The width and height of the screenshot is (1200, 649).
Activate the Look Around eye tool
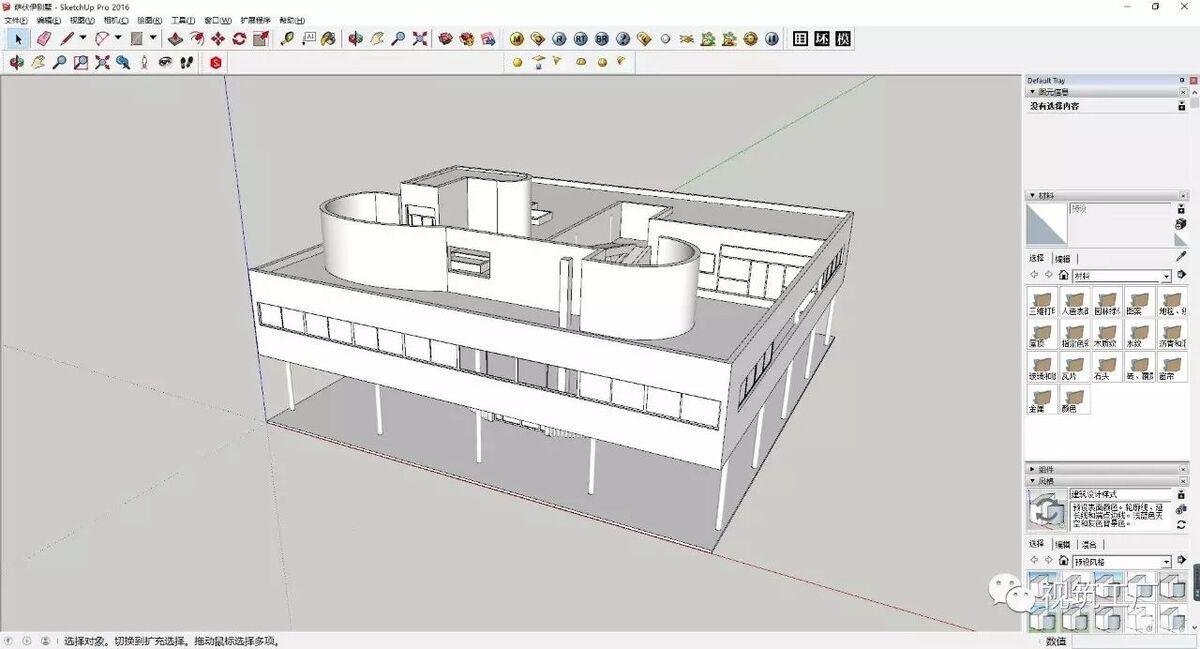165,62
